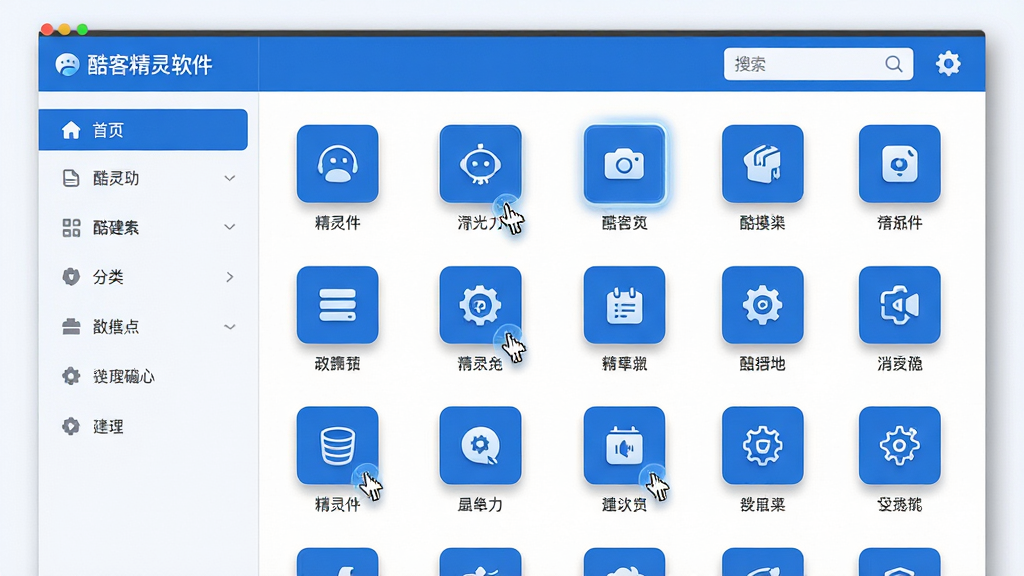
Task: Open the plain gear tile right of shield gear
Action: tap(899, 445)
